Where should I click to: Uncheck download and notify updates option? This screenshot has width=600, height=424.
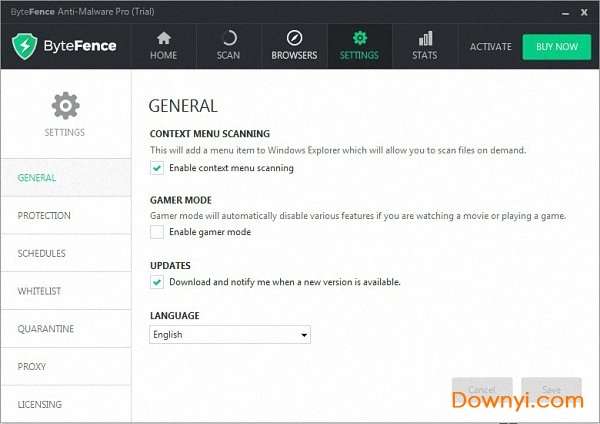point(157,282)
